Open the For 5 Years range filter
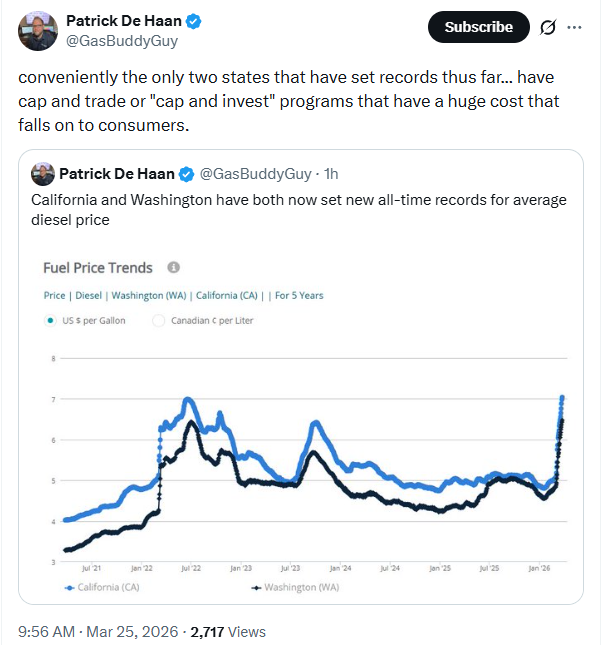Screen dimensions: 602x645 point(299,296)
